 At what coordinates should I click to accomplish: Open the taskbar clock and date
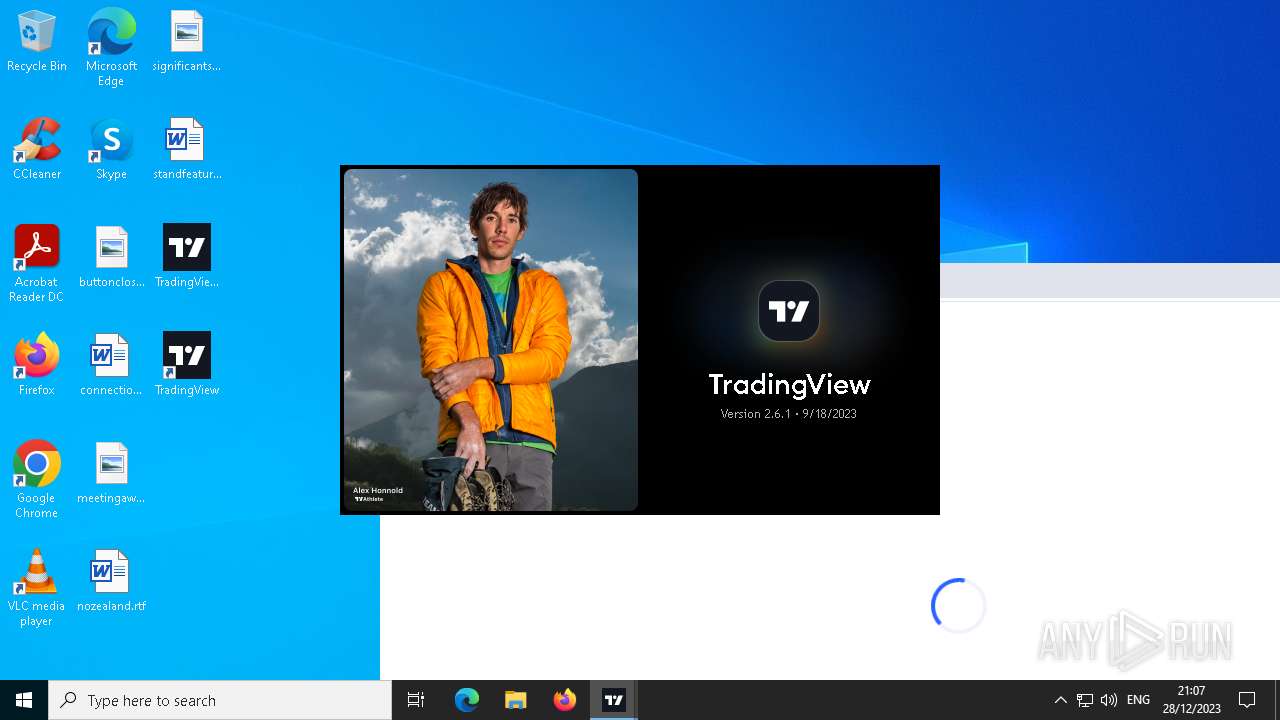point(1192,700)
